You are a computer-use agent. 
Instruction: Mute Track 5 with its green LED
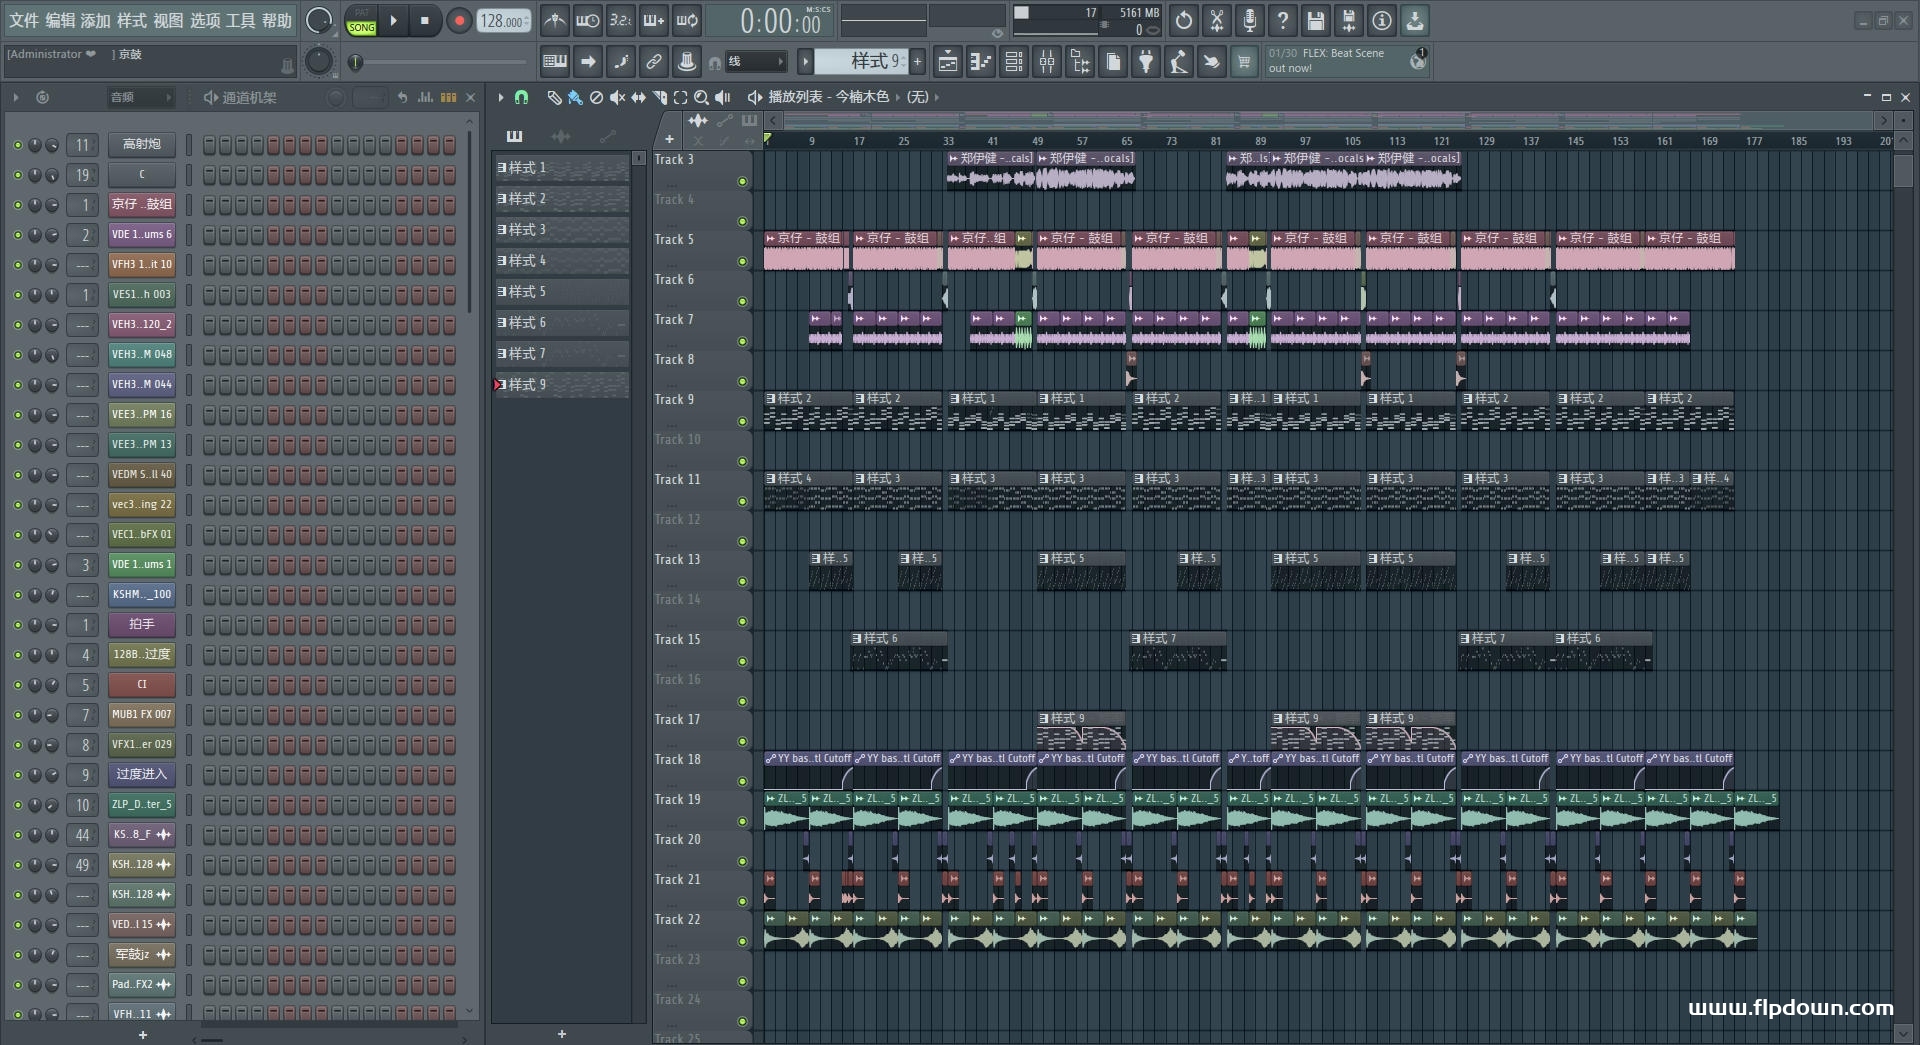[x=742, y=262]
